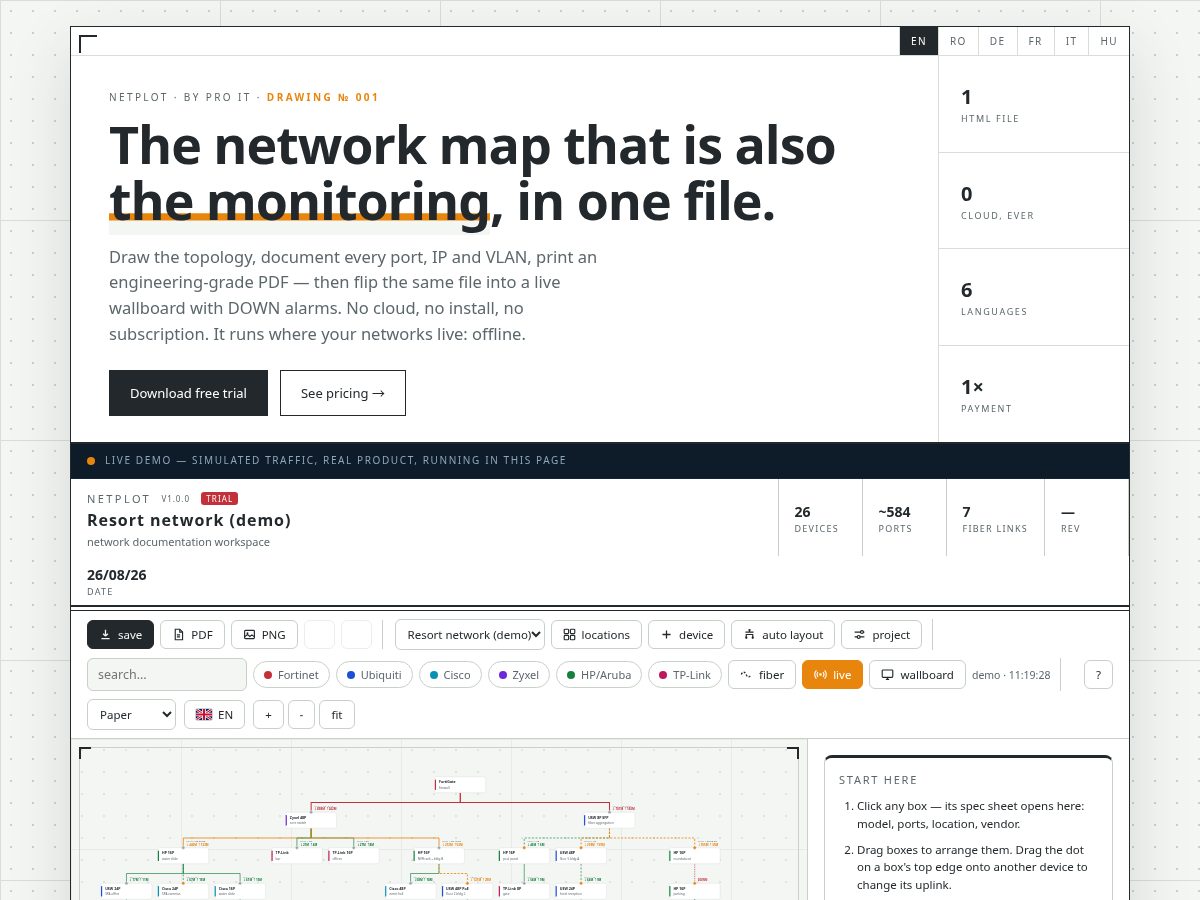
Task: Click Download free trial button
Action: click(188, 393)
